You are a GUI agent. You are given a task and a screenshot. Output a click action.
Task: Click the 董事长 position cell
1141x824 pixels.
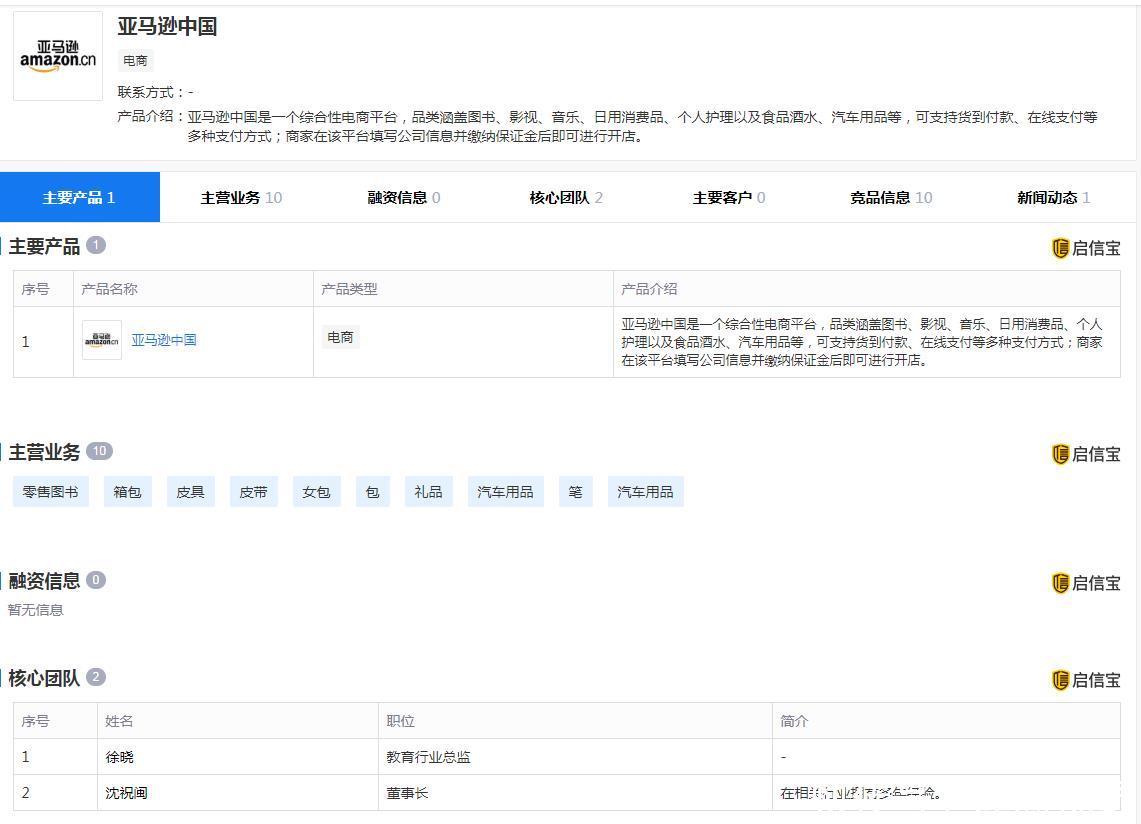pos(575,793)
